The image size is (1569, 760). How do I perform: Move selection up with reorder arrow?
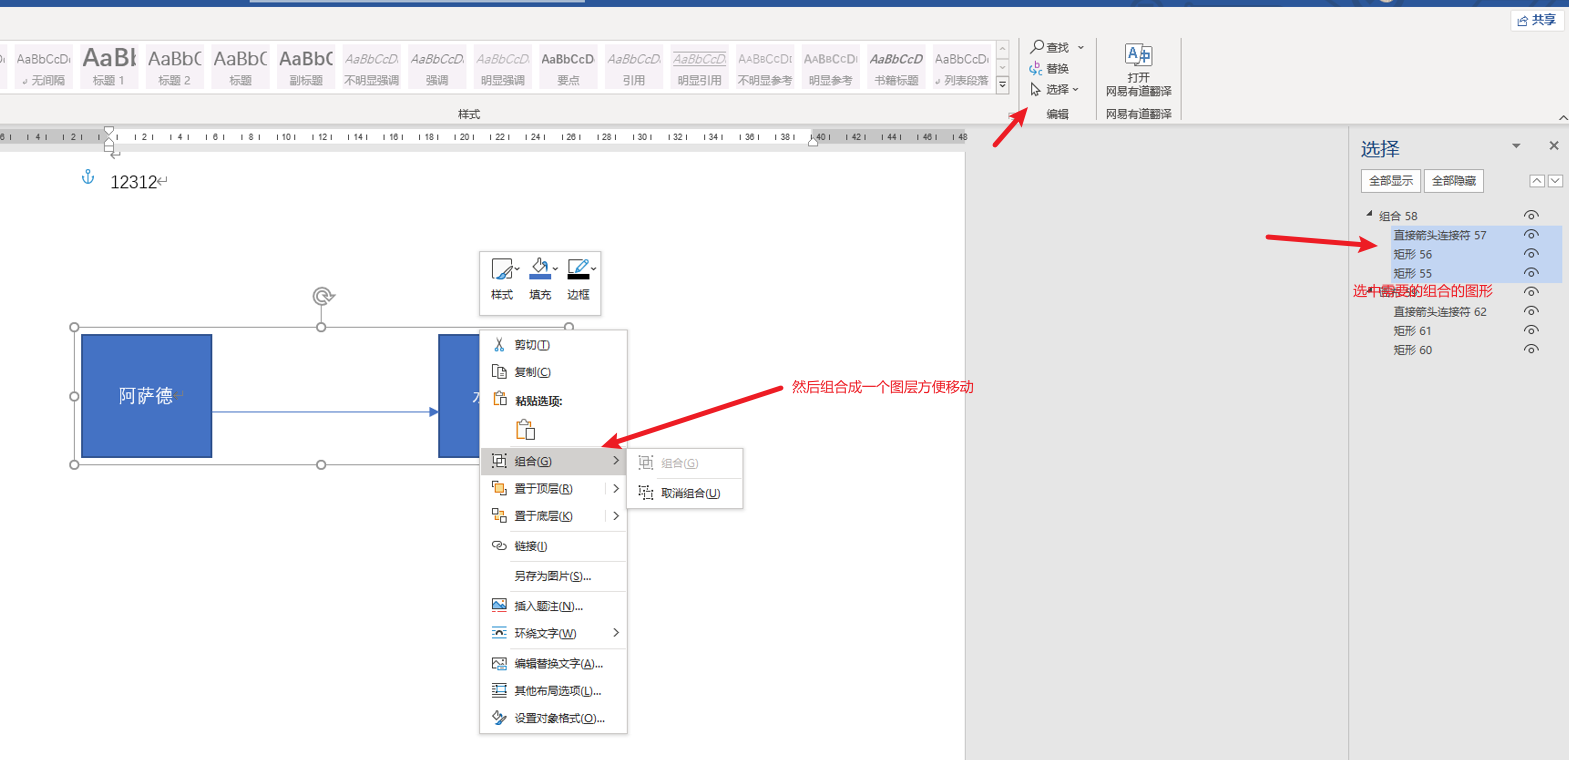coord(1537,181)
